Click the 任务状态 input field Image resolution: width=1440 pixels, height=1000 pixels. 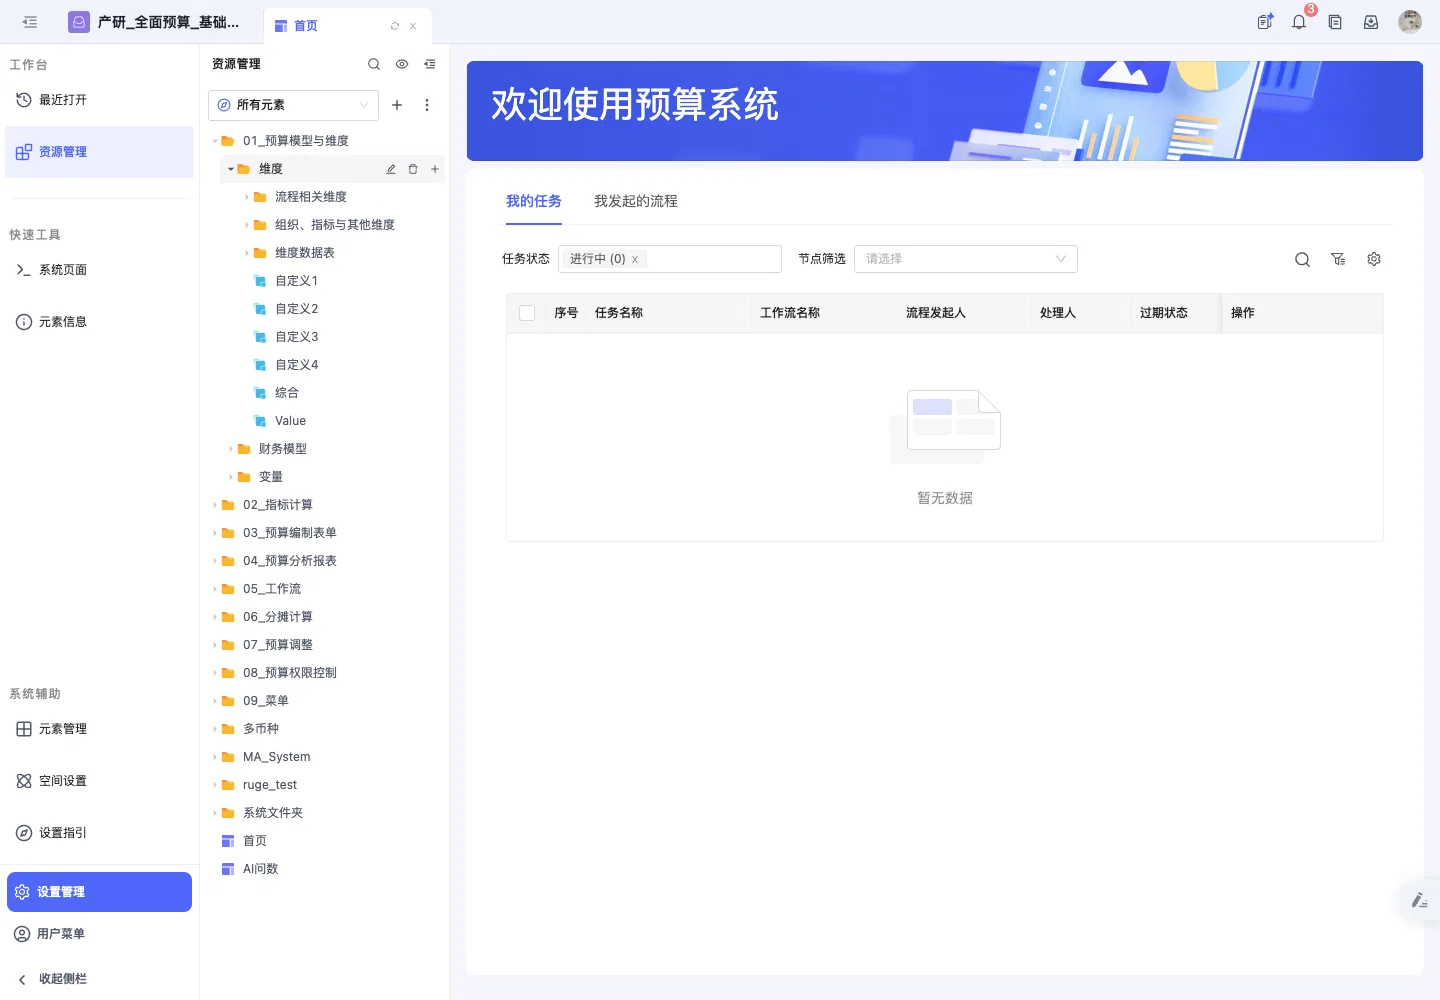point(670,259)
